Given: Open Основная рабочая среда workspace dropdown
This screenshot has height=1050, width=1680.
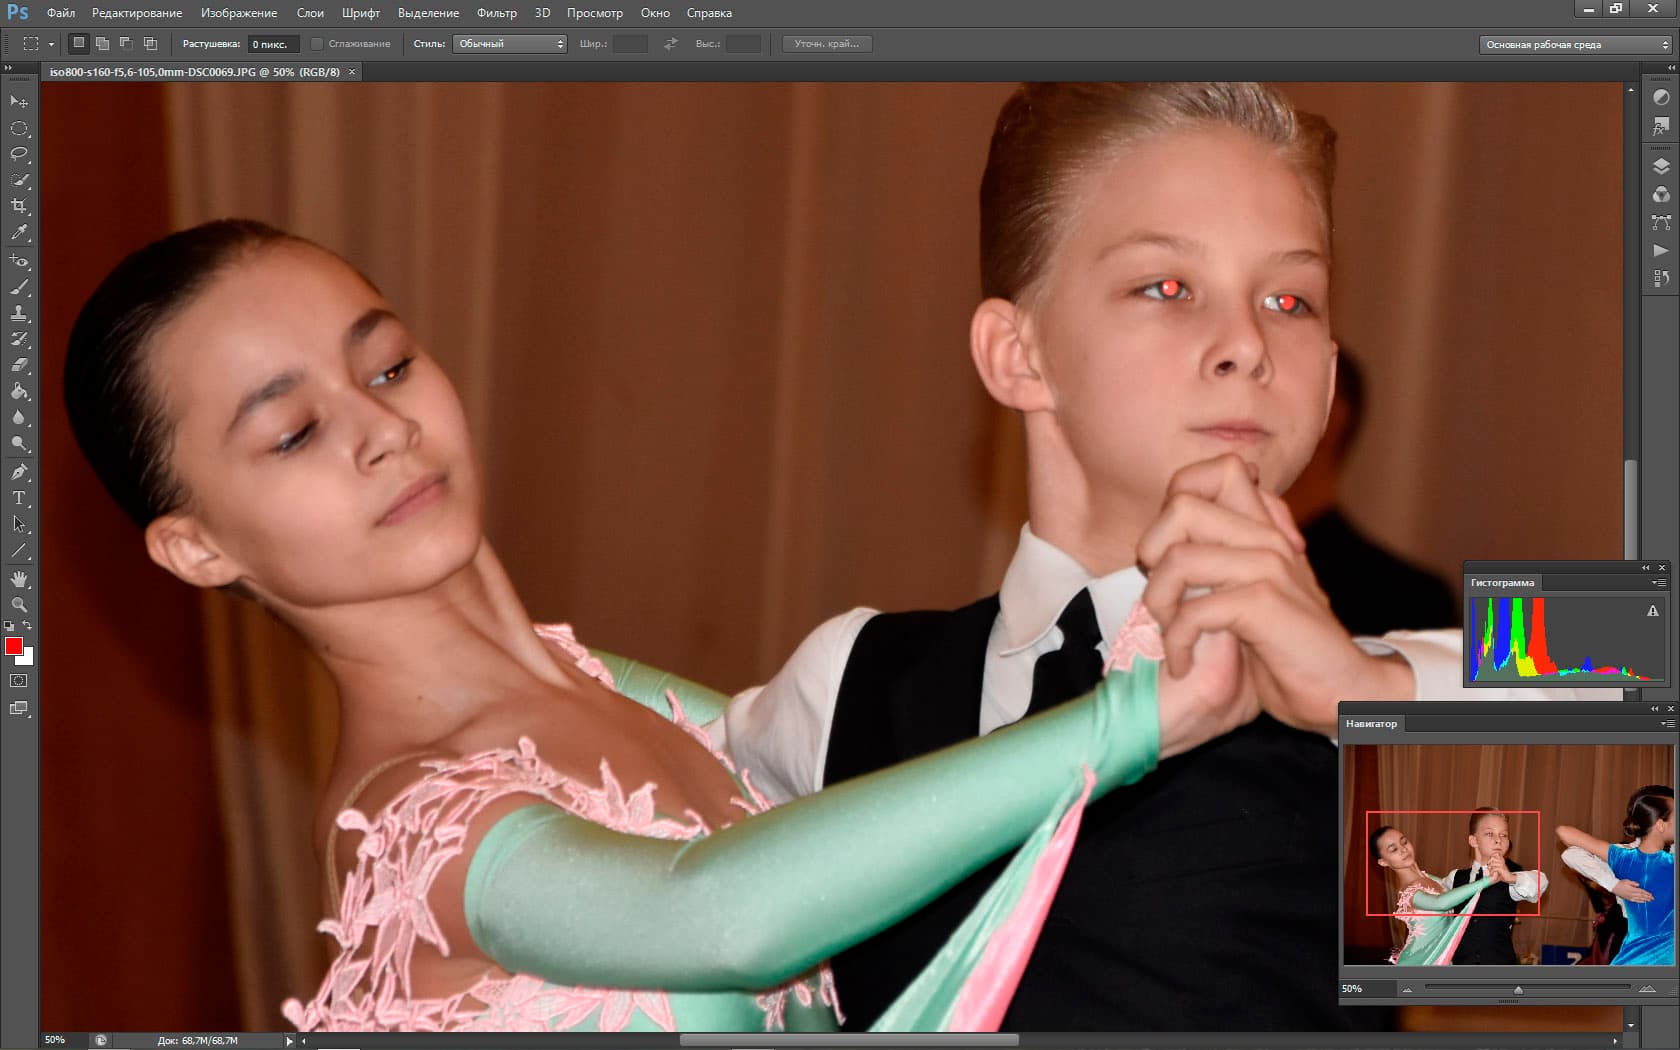Looking at the screenshot, I should point(1575,45).
